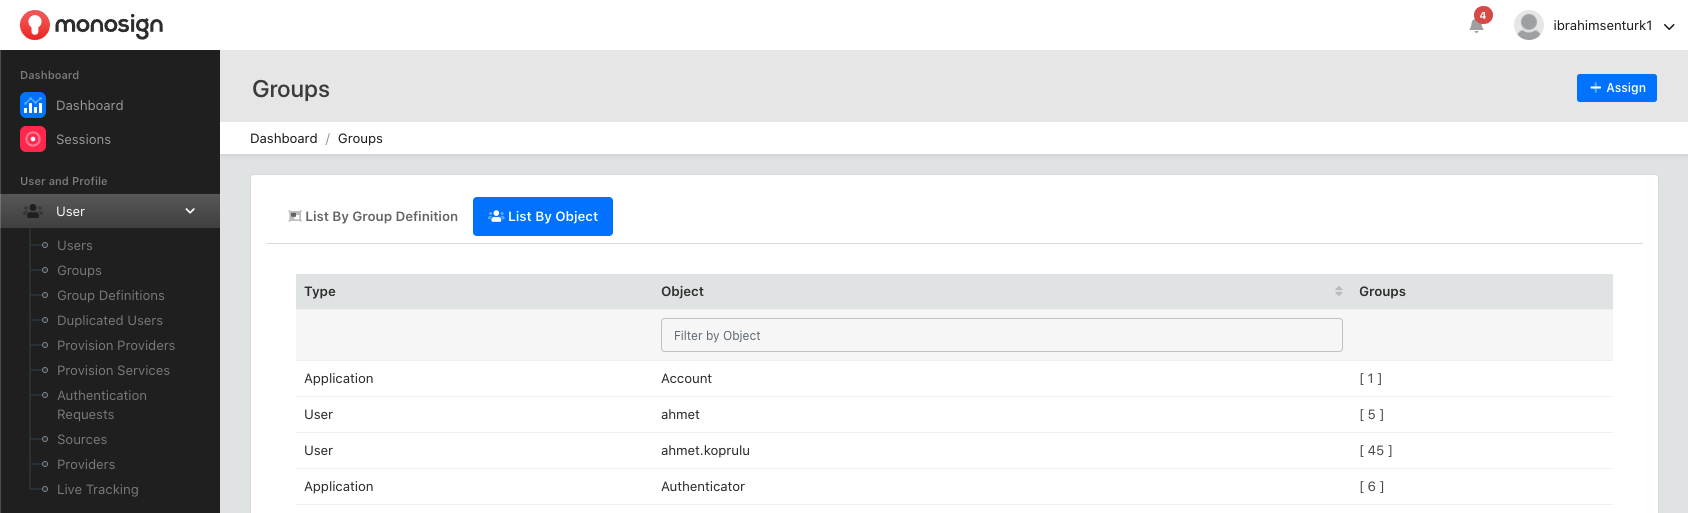Screen dimensions: 1688x513
Task: Open group count [ 6 ] for Authenticator
Action: coord(1371,486)
